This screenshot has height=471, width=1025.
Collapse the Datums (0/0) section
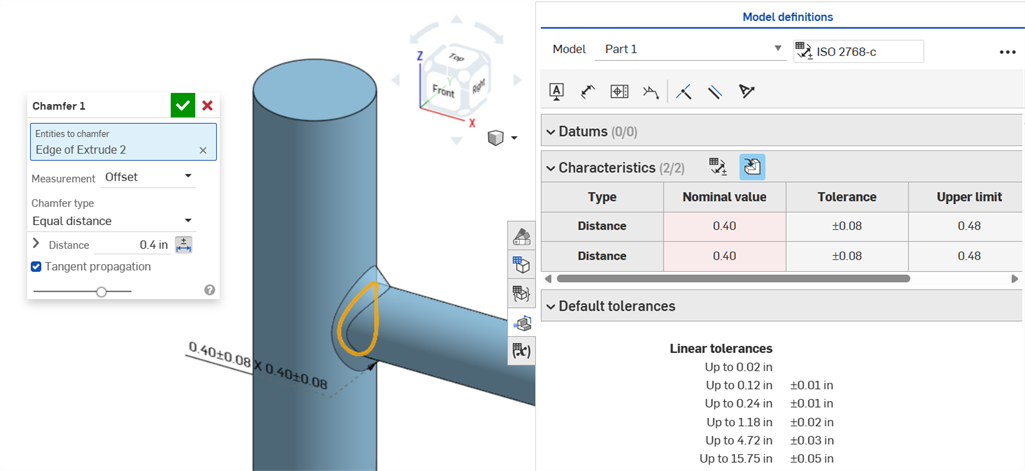coord(550,131)
